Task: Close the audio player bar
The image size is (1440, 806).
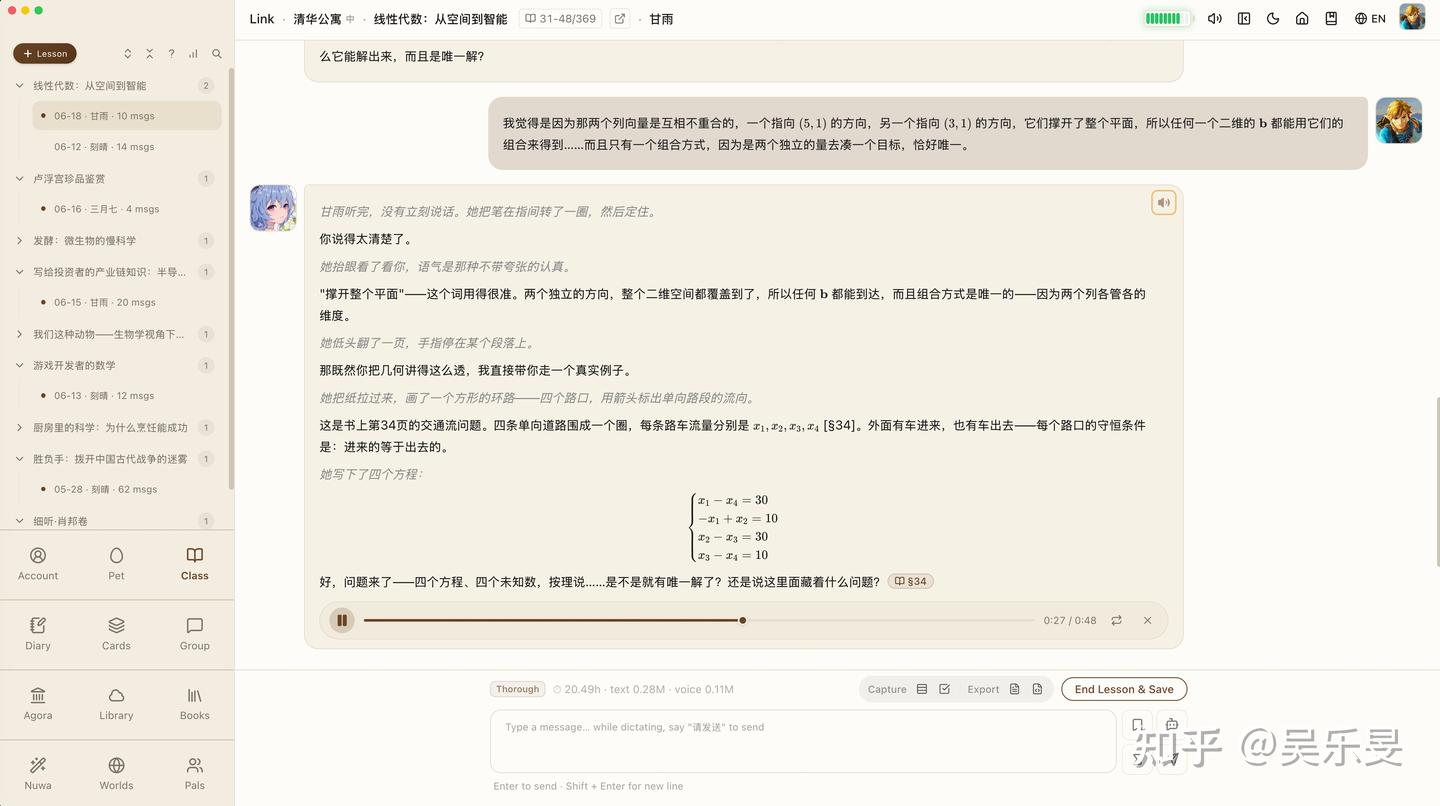Action: tap(1147, 620)
